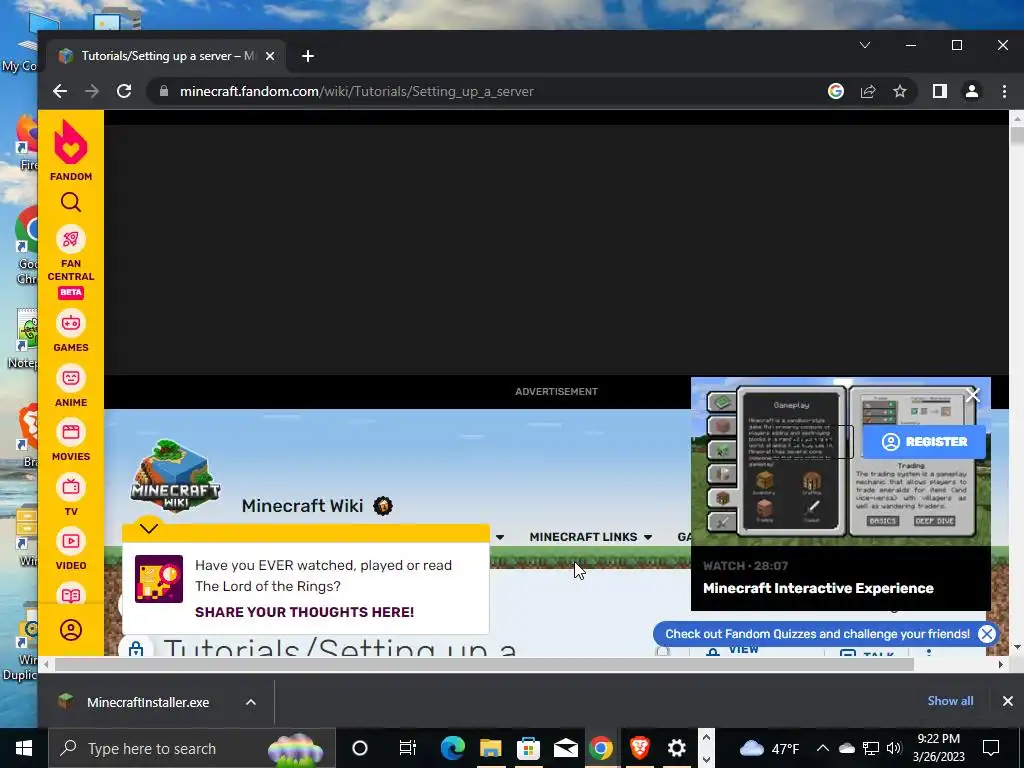Screen dimensions: 1024x768
Task: Open the Video sidebar icon
Action: click(x=71, y=541)
